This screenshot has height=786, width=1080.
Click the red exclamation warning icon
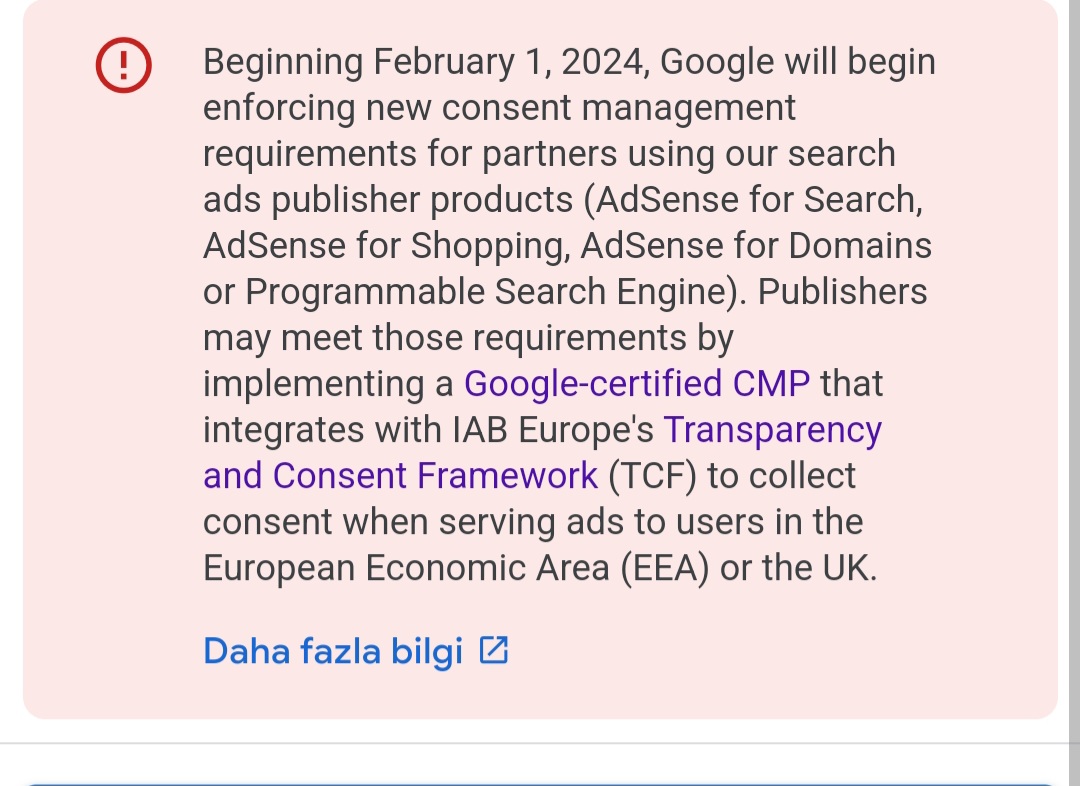click(123, 65)
